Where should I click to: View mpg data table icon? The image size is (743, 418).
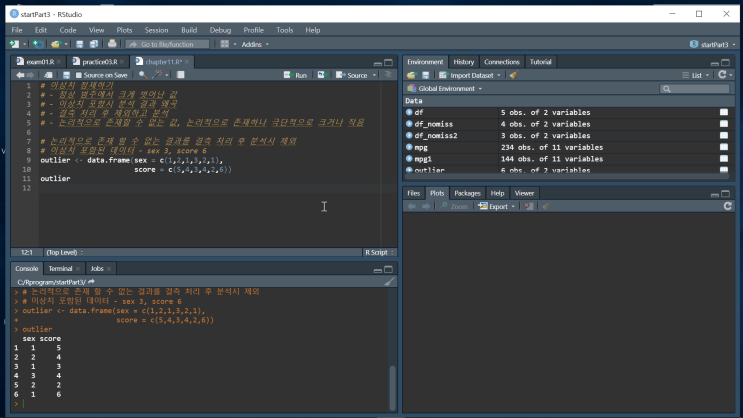tap(724, 147)
